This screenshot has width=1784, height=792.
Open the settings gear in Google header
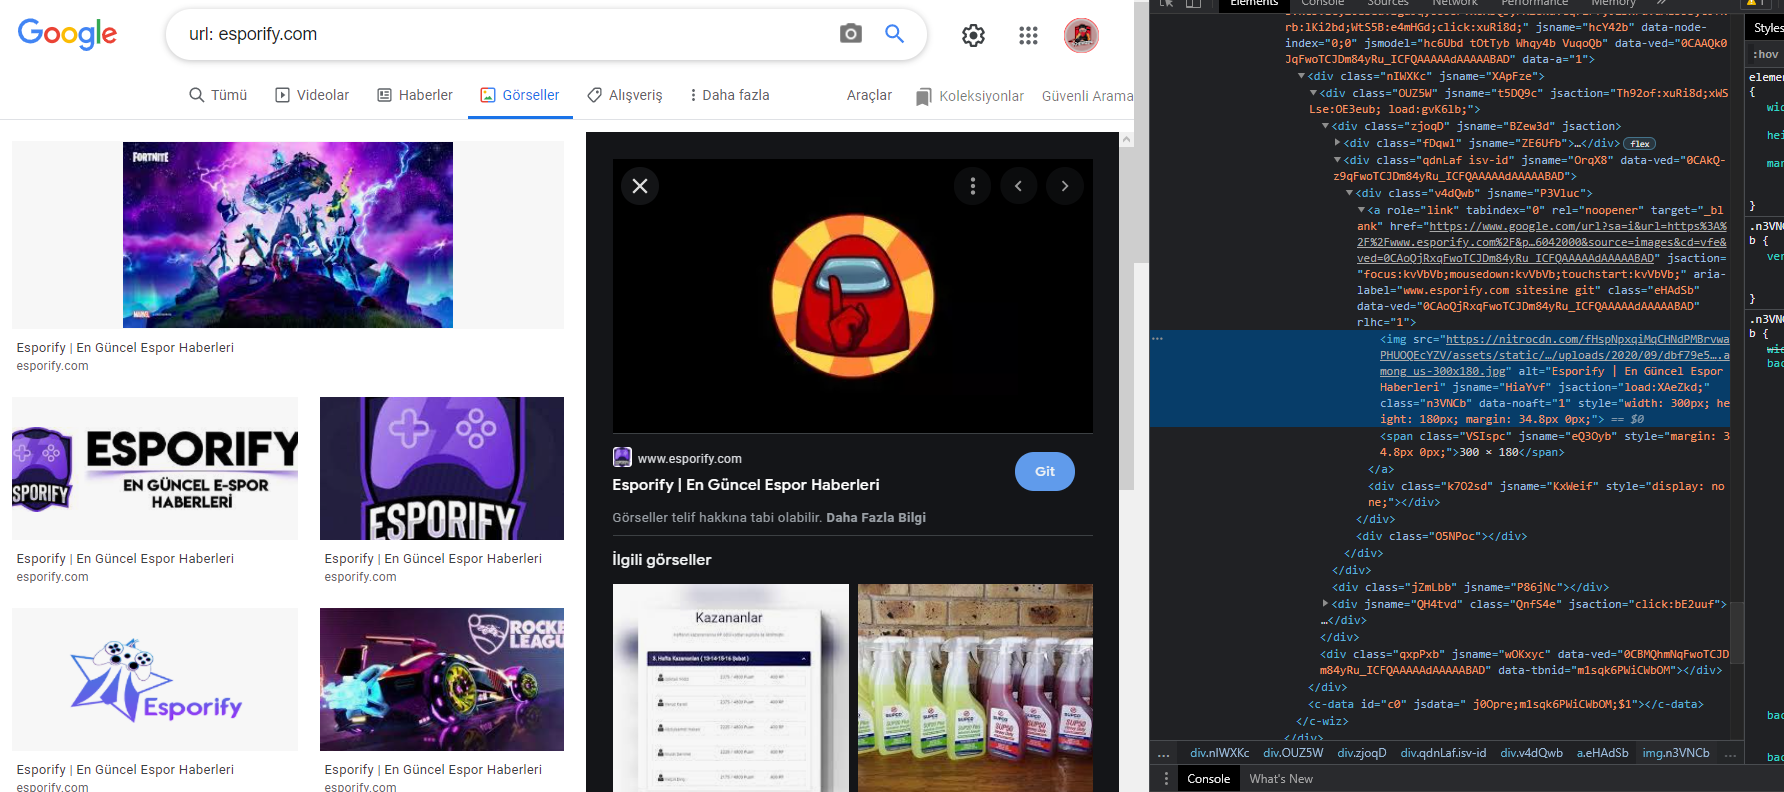pyautogui.click(x=973, y=36)
